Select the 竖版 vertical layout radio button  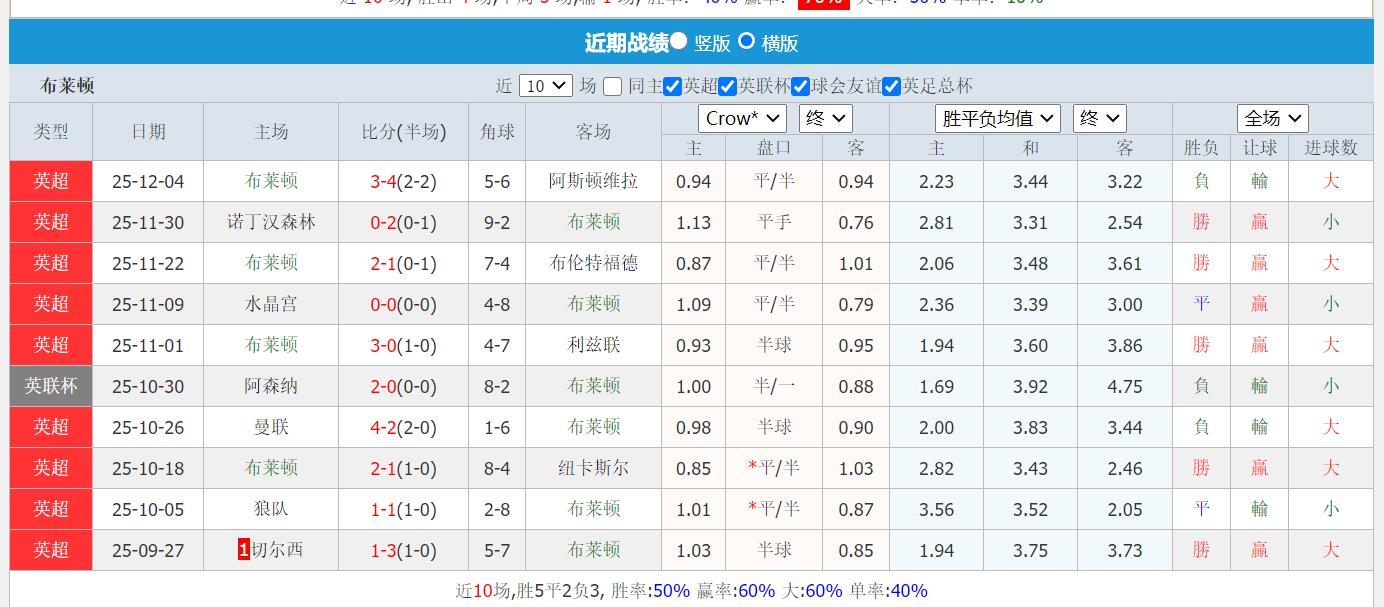(x=679, y=42)
